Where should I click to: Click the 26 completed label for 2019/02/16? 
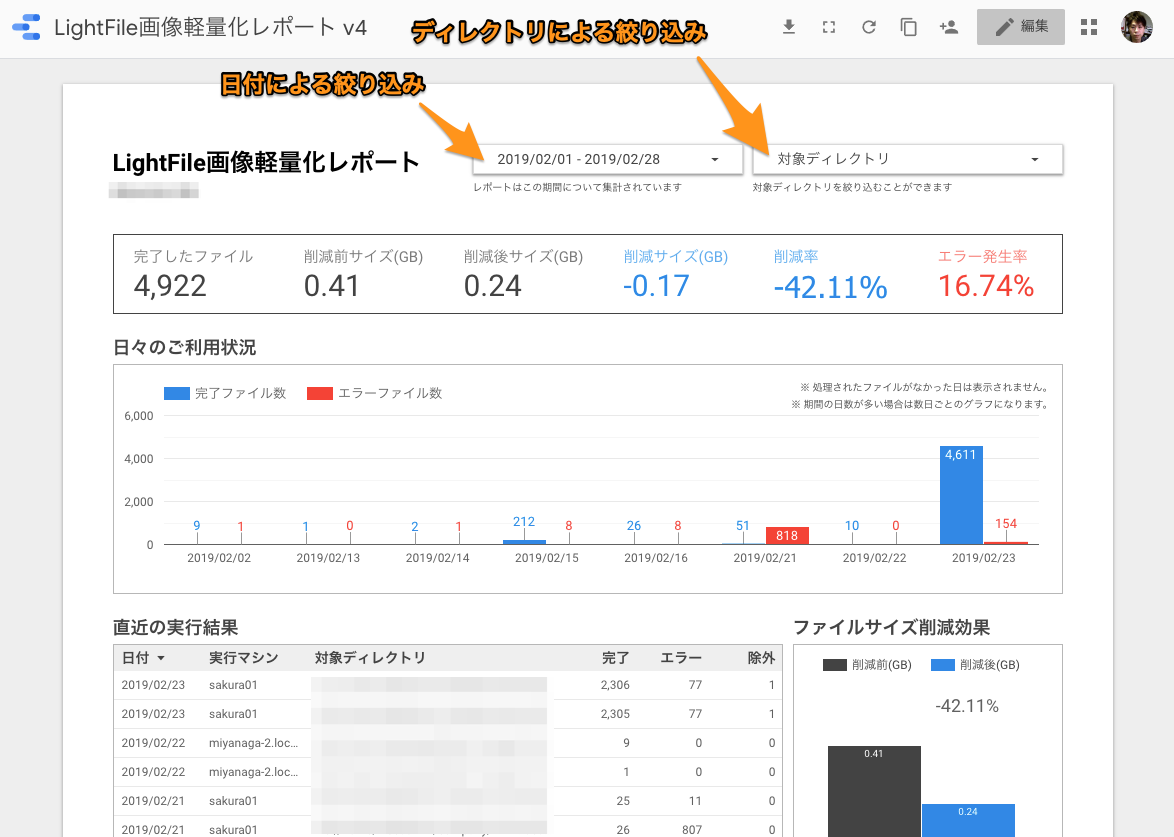point(633,526)
